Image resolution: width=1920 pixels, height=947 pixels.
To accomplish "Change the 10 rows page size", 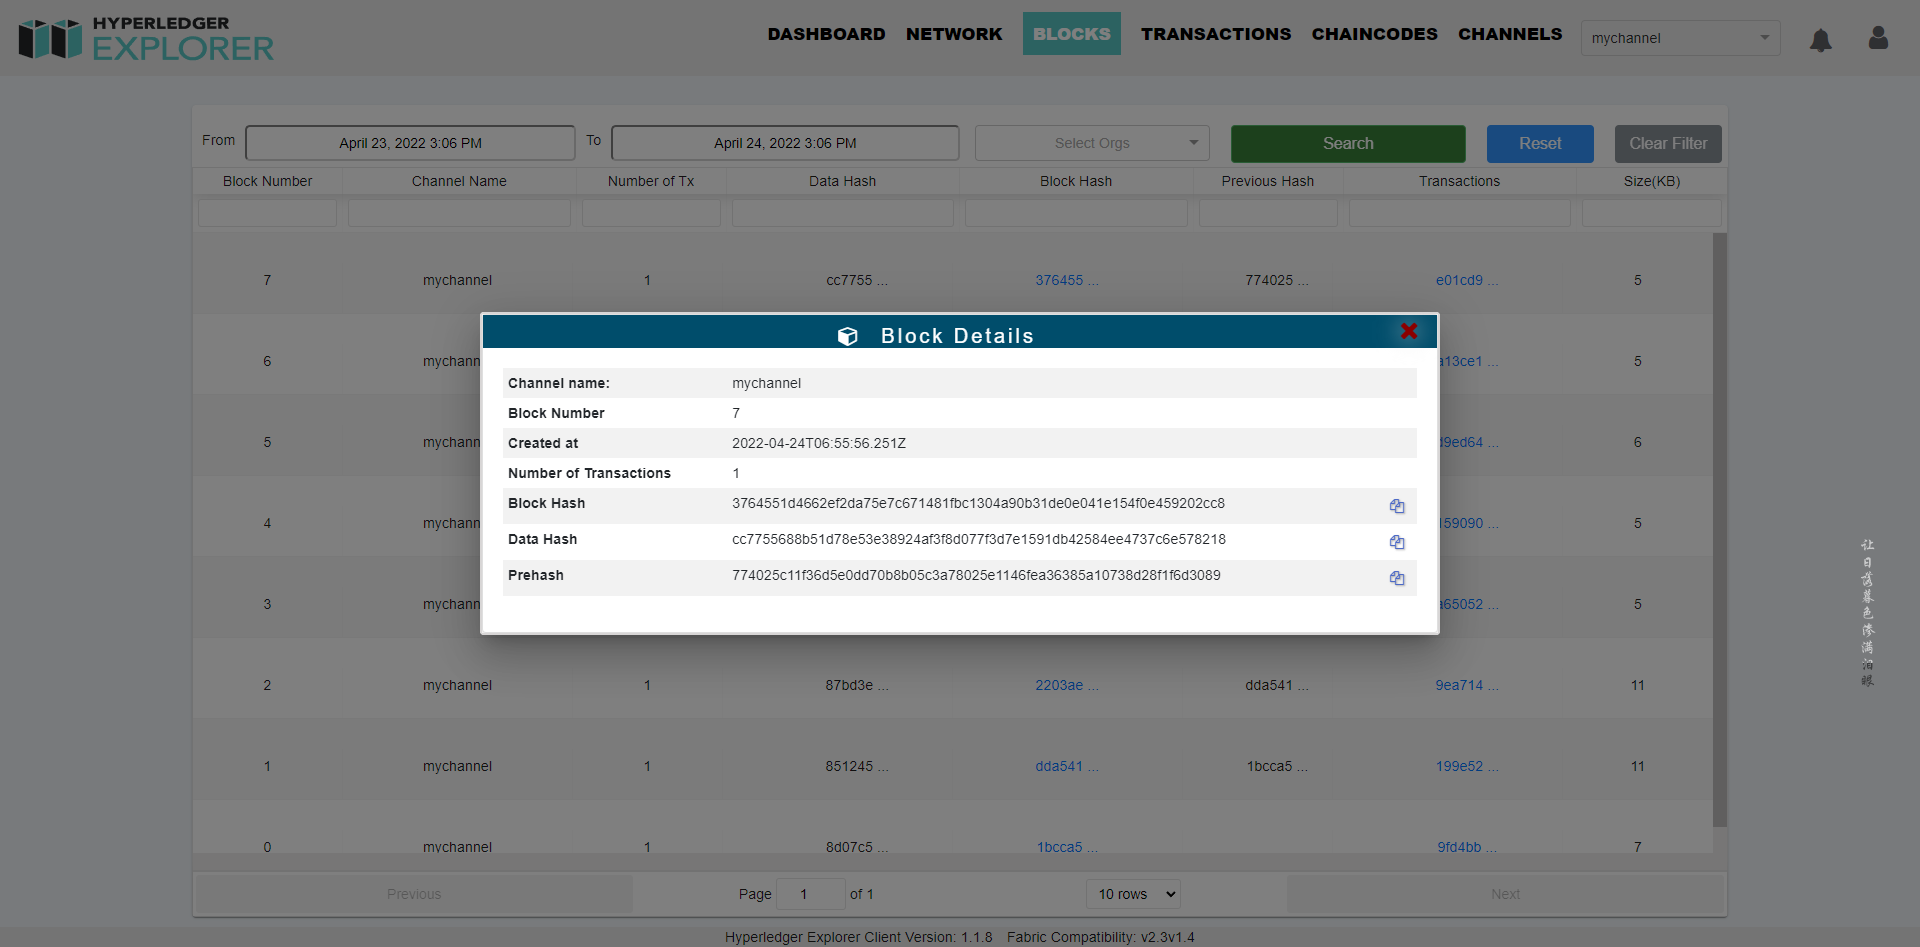I will tap(1133, 894).
